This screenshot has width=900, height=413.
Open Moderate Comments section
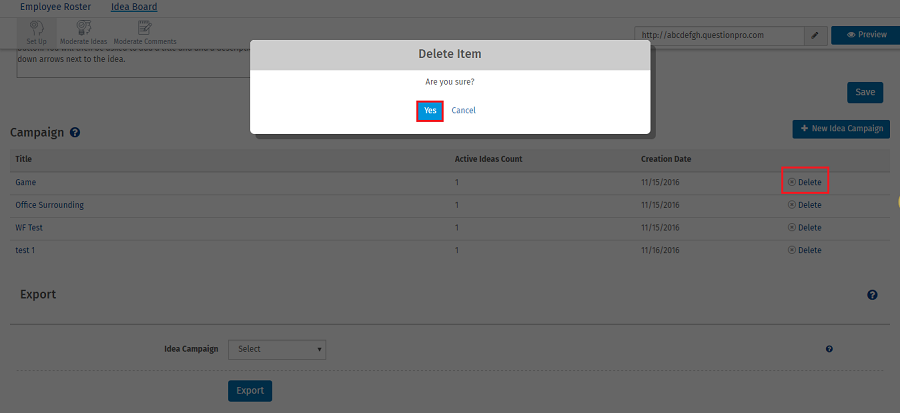pos(145,33)
